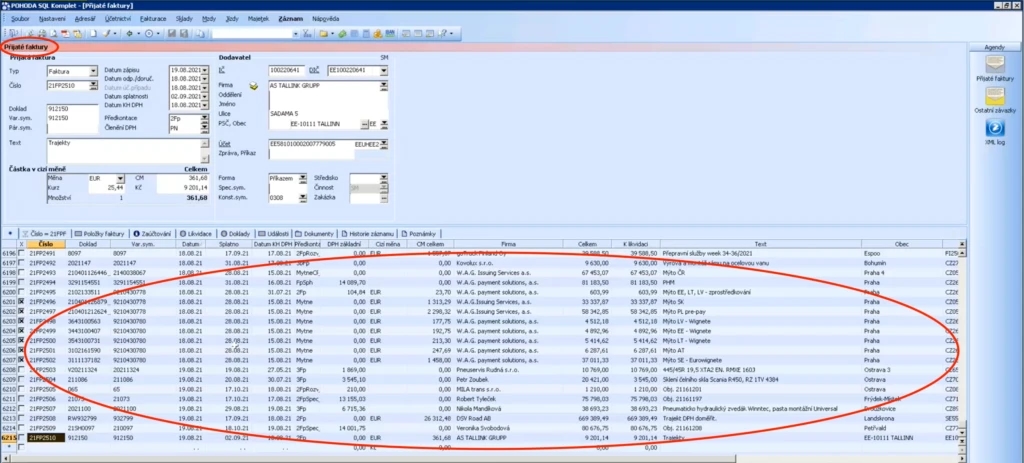This screenshot has height=463, width=1024.
Task: Open the Forma Příkazem dropdown
Action: tap(302, 178)
